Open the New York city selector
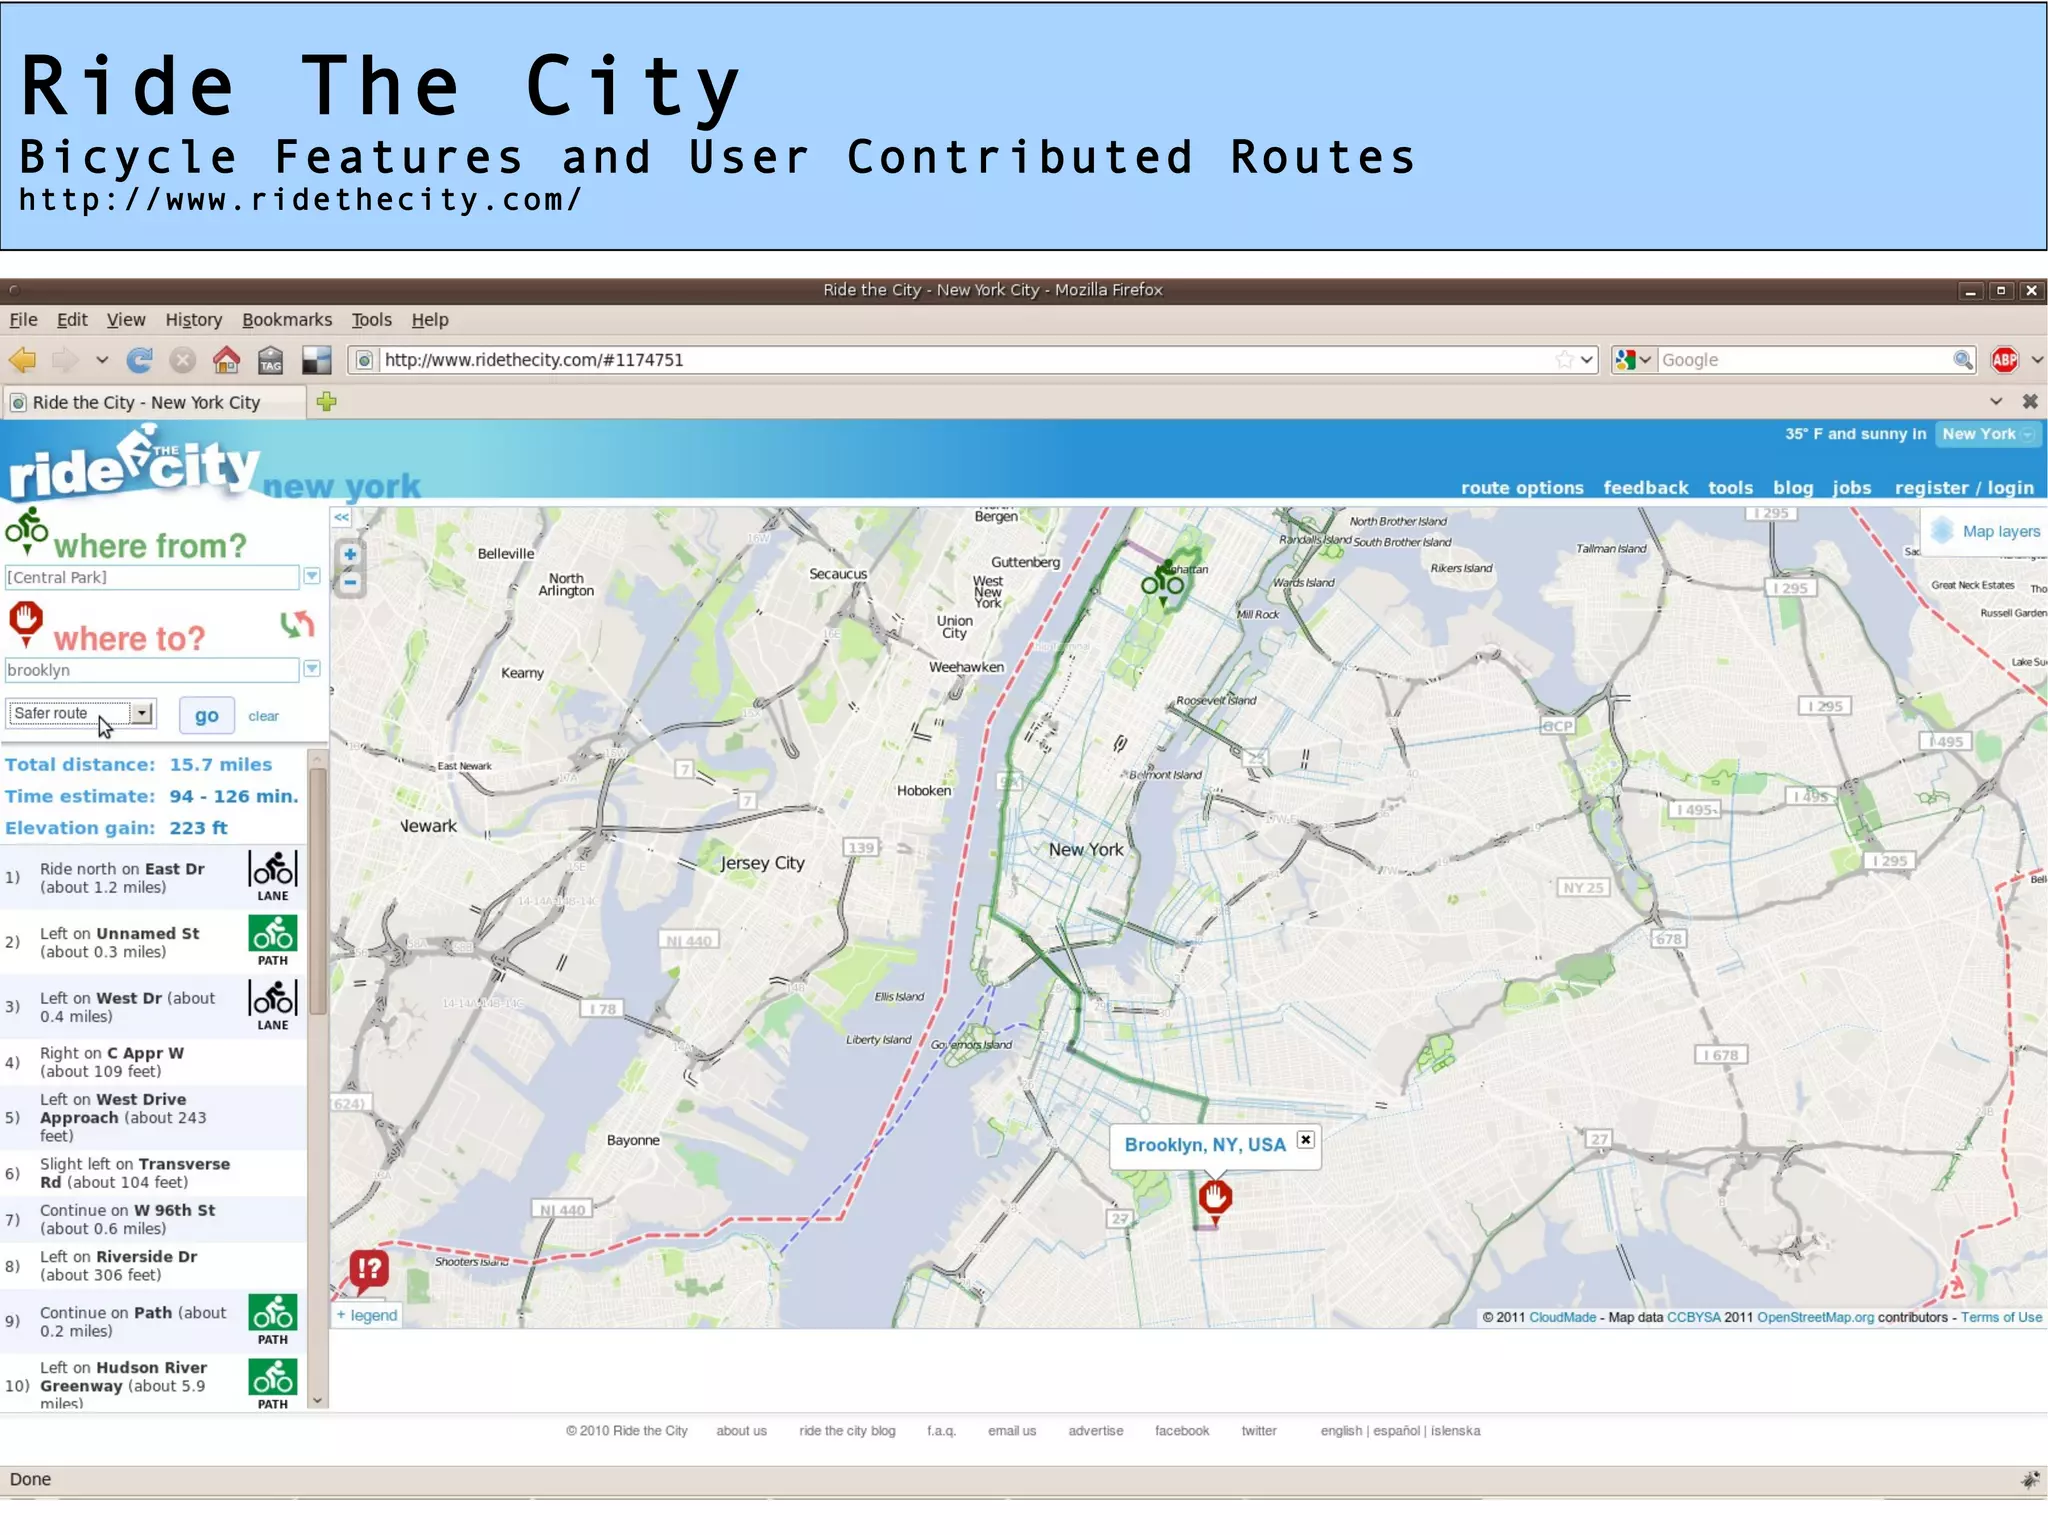2048x1535 pixels. click(1987, 434)
